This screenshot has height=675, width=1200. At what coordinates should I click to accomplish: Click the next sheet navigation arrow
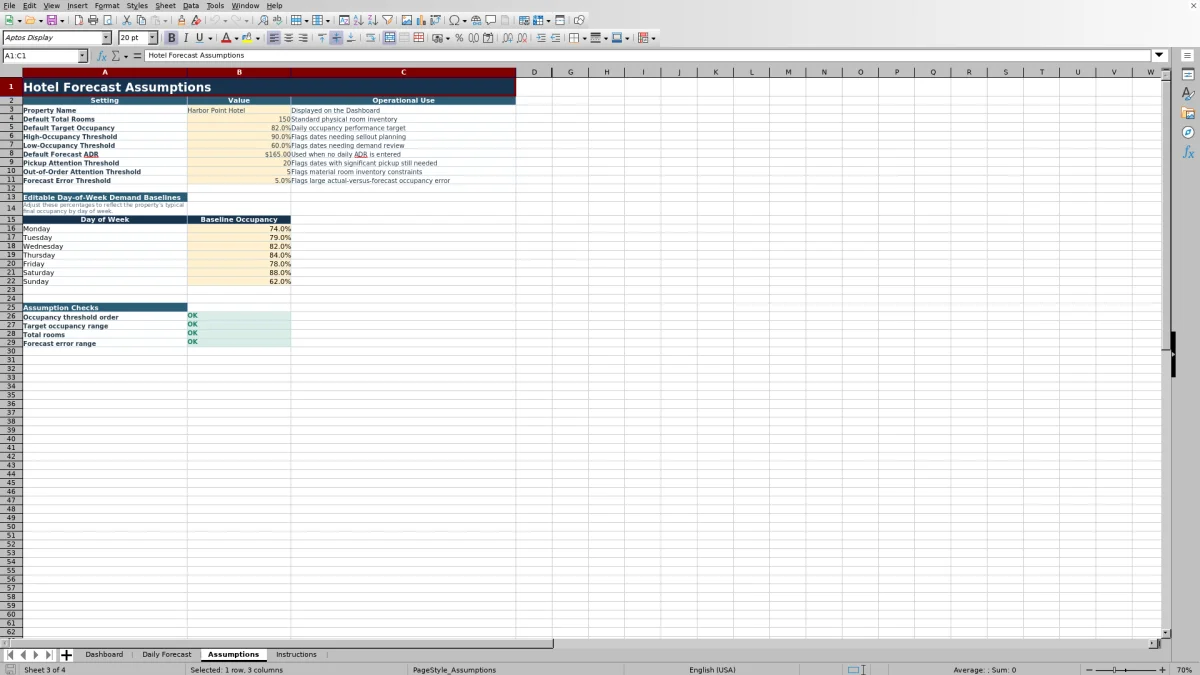[36, 655]
